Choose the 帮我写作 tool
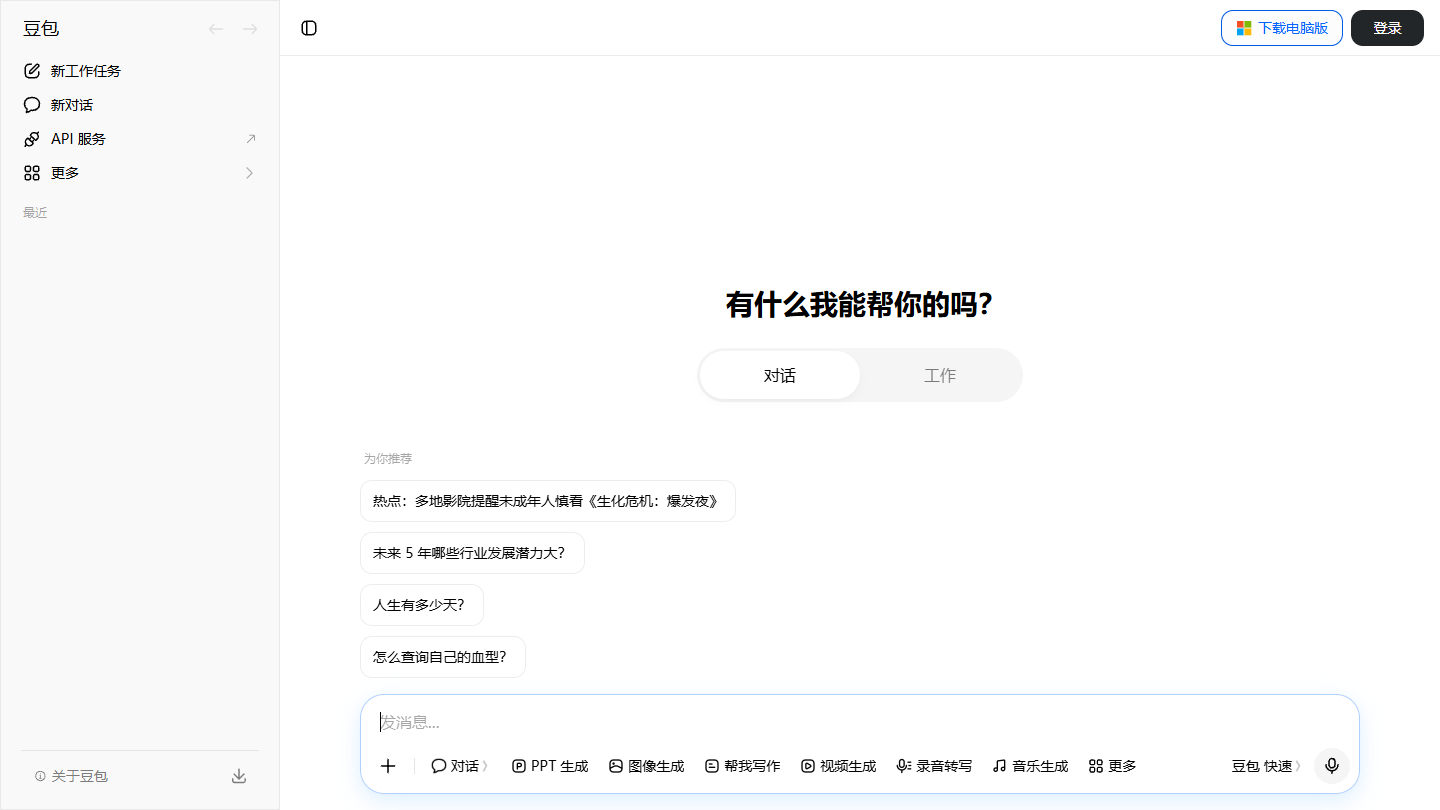Viewport: 1440px width, 810px height. (x=743, y=766)
